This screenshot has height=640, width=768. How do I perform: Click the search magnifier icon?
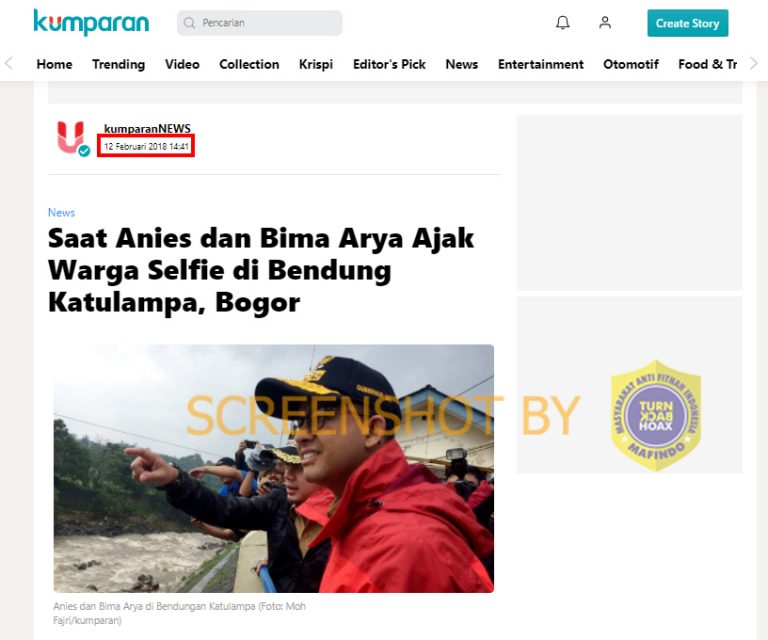coord(189,23)
